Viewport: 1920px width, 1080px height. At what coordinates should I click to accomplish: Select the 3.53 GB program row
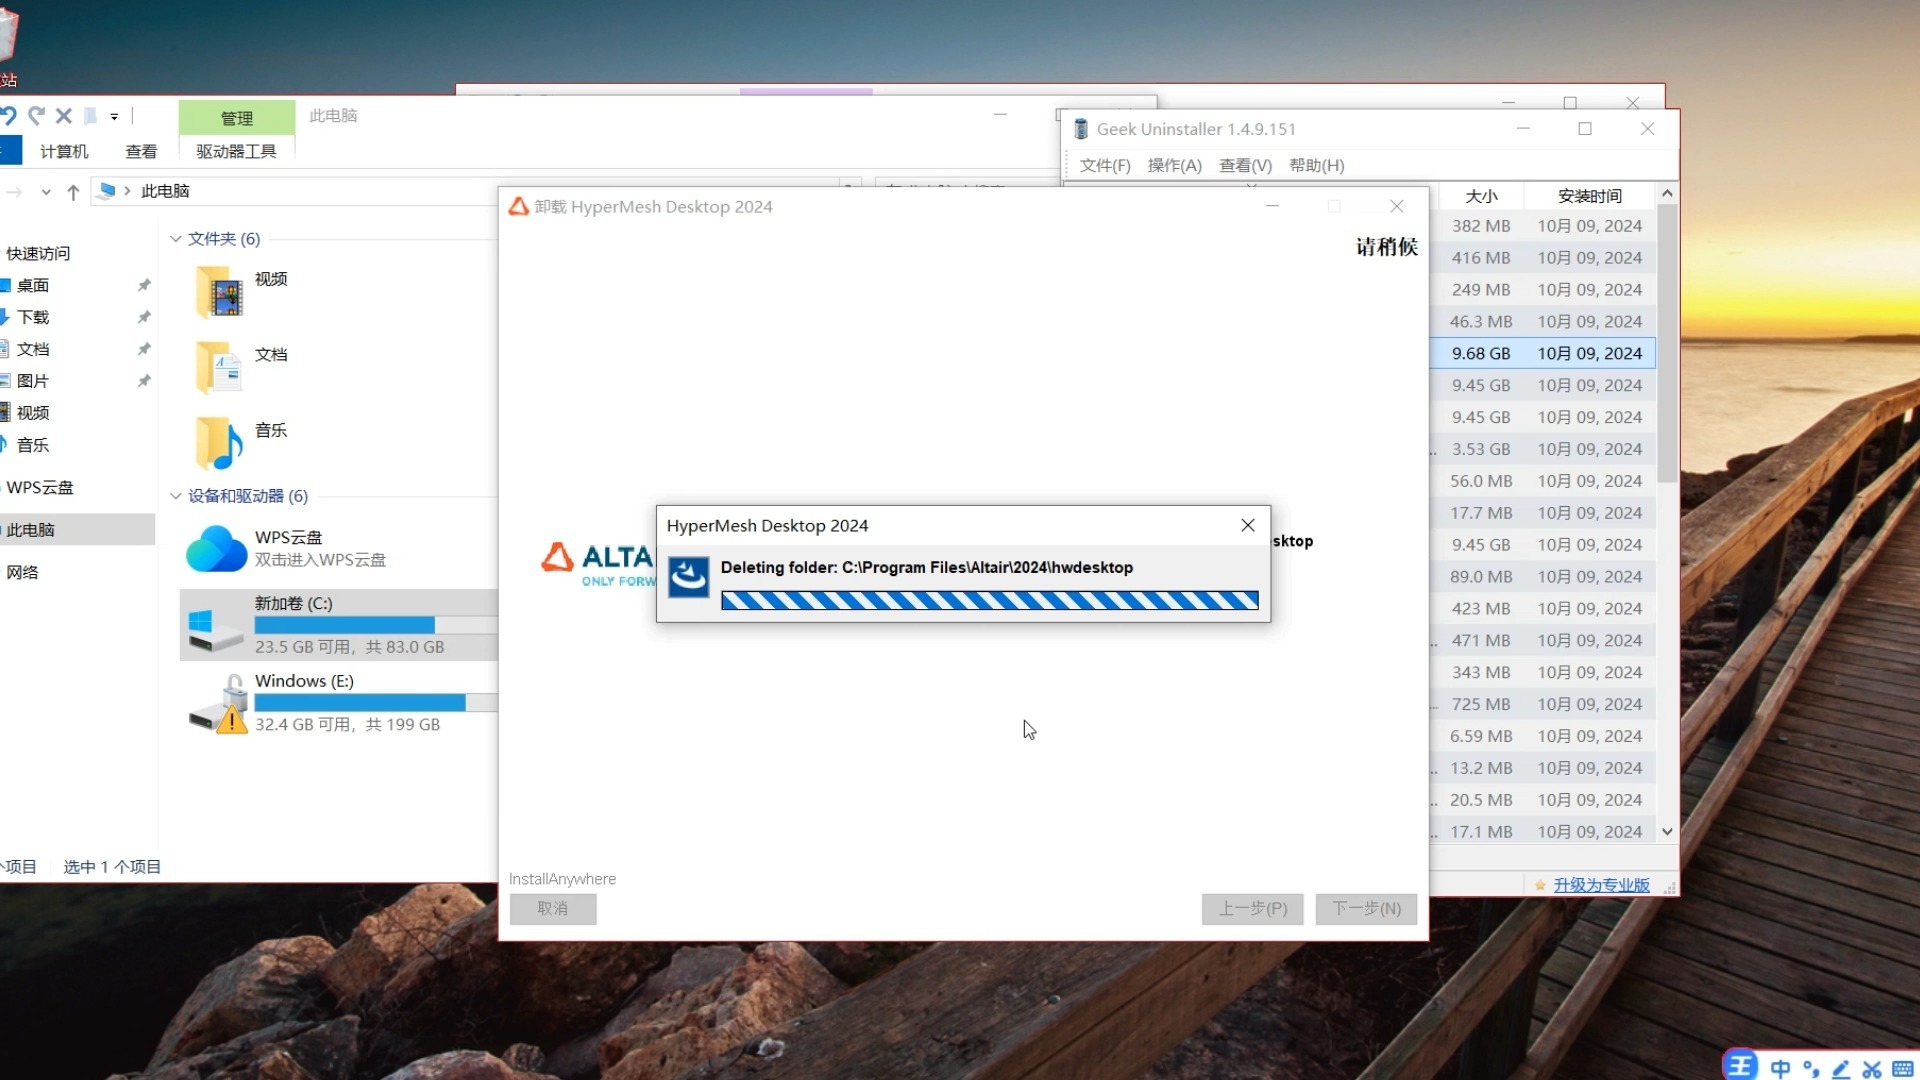coord(1543,449)
